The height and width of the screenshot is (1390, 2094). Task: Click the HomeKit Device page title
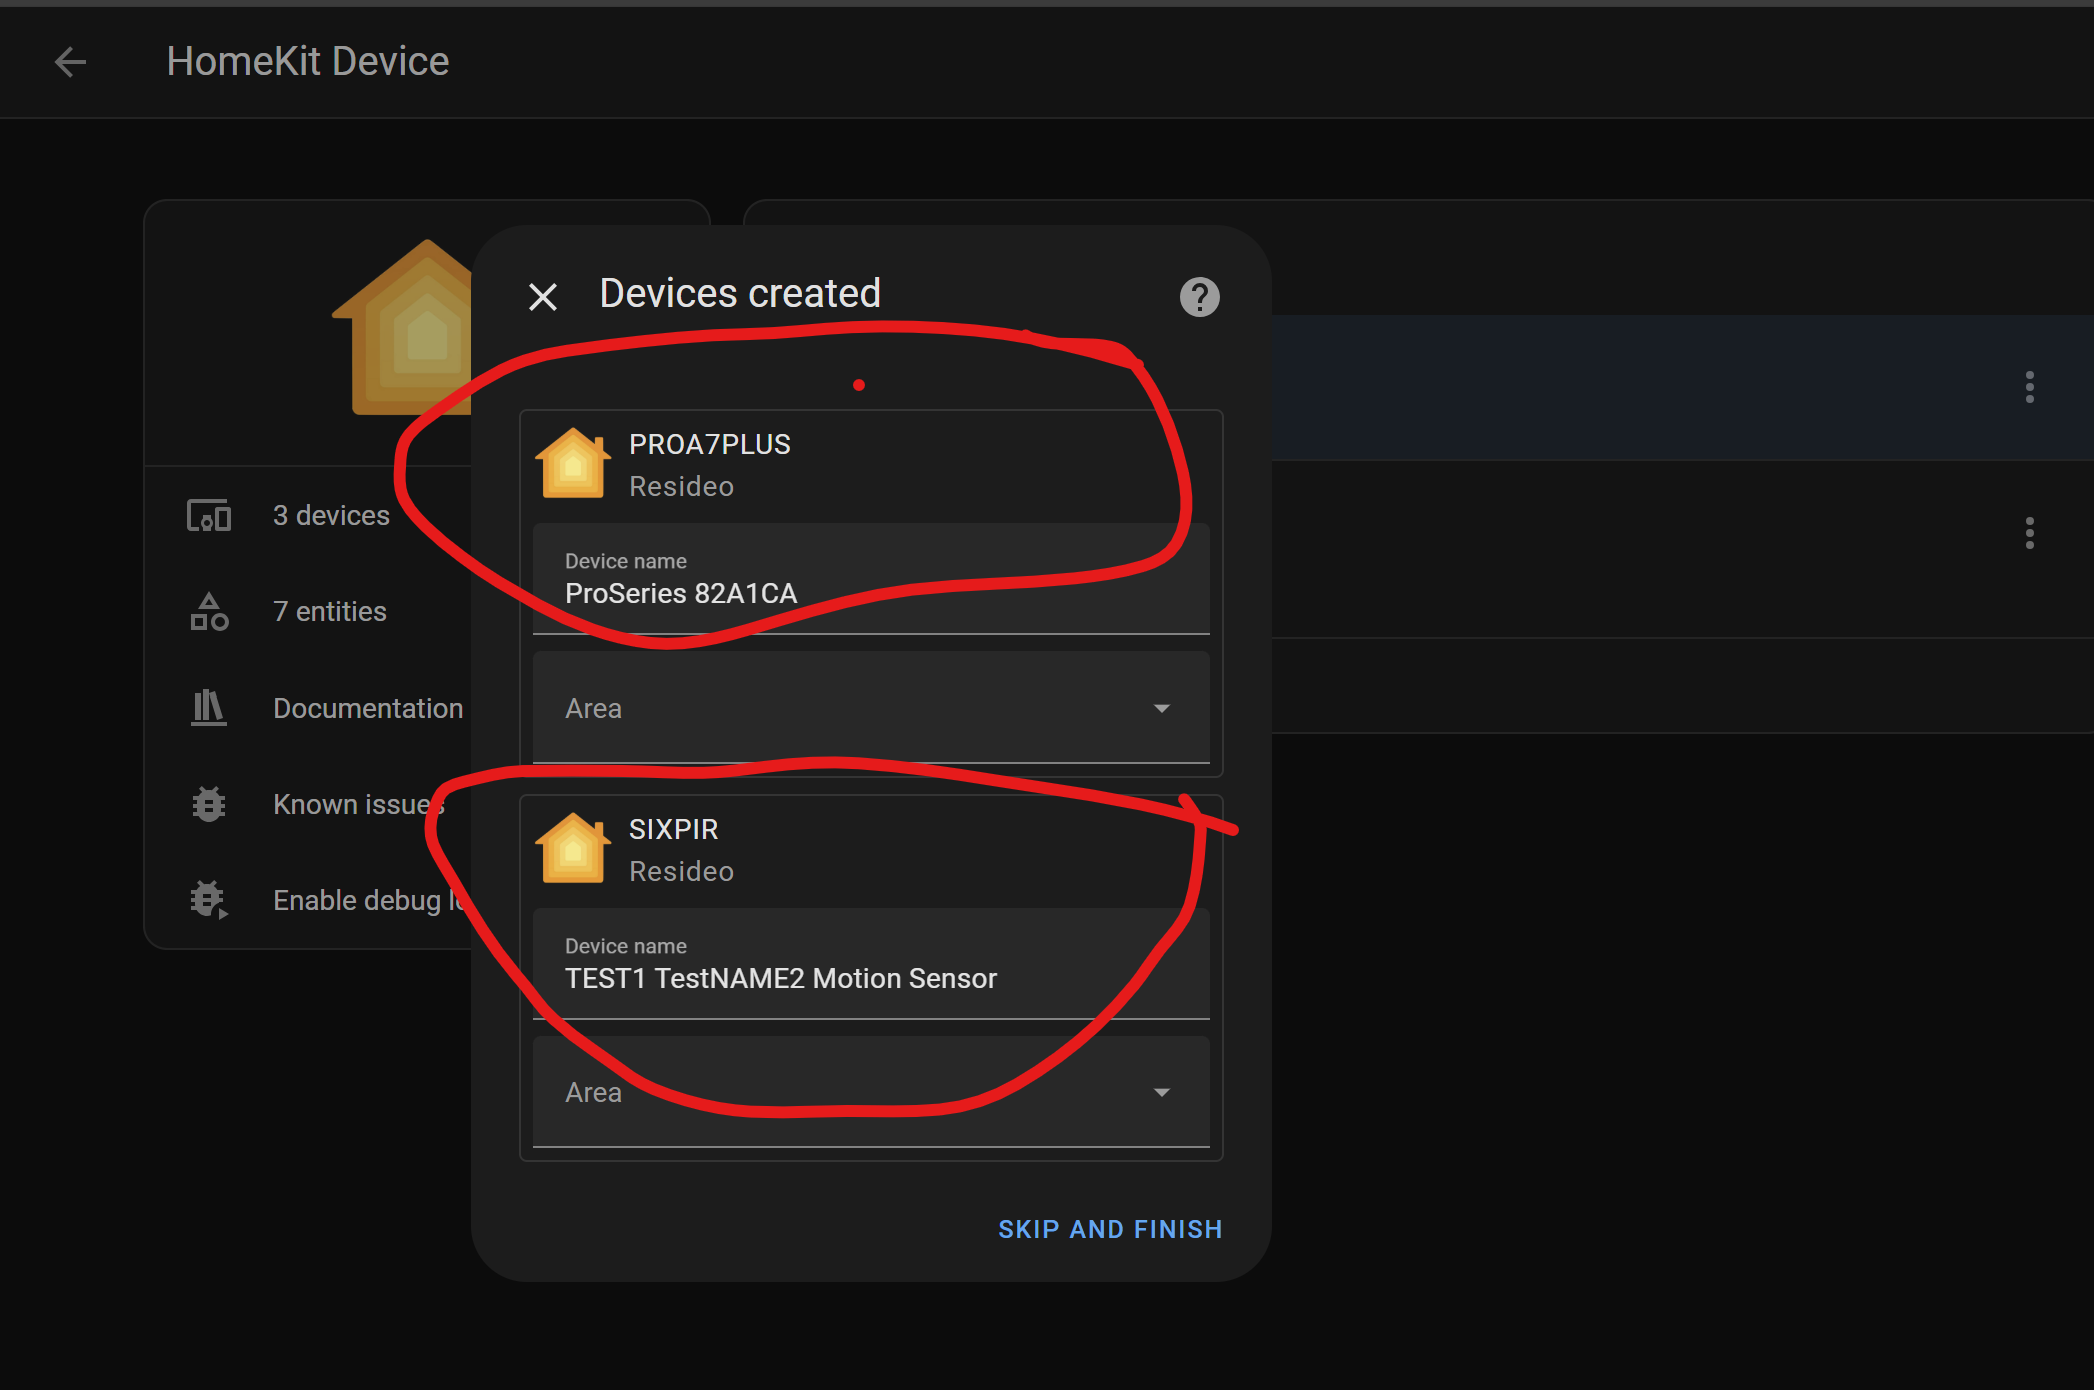pos(308,61)
